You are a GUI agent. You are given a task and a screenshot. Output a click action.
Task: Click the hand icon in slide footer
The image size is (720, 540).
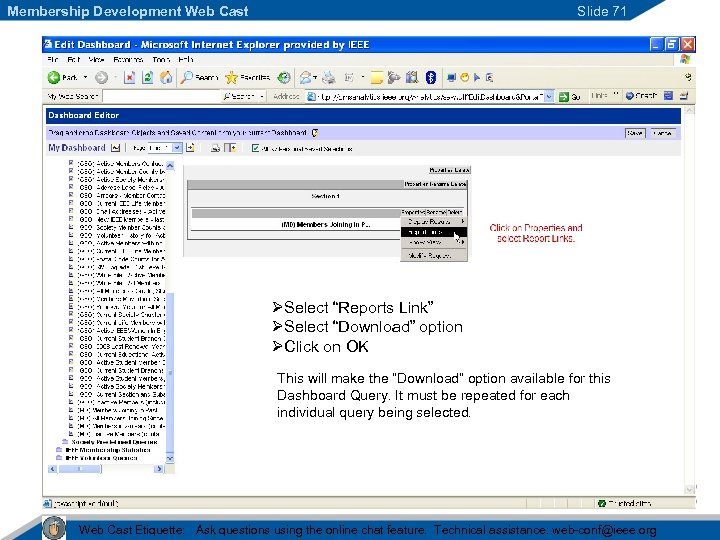coord(54,528)
